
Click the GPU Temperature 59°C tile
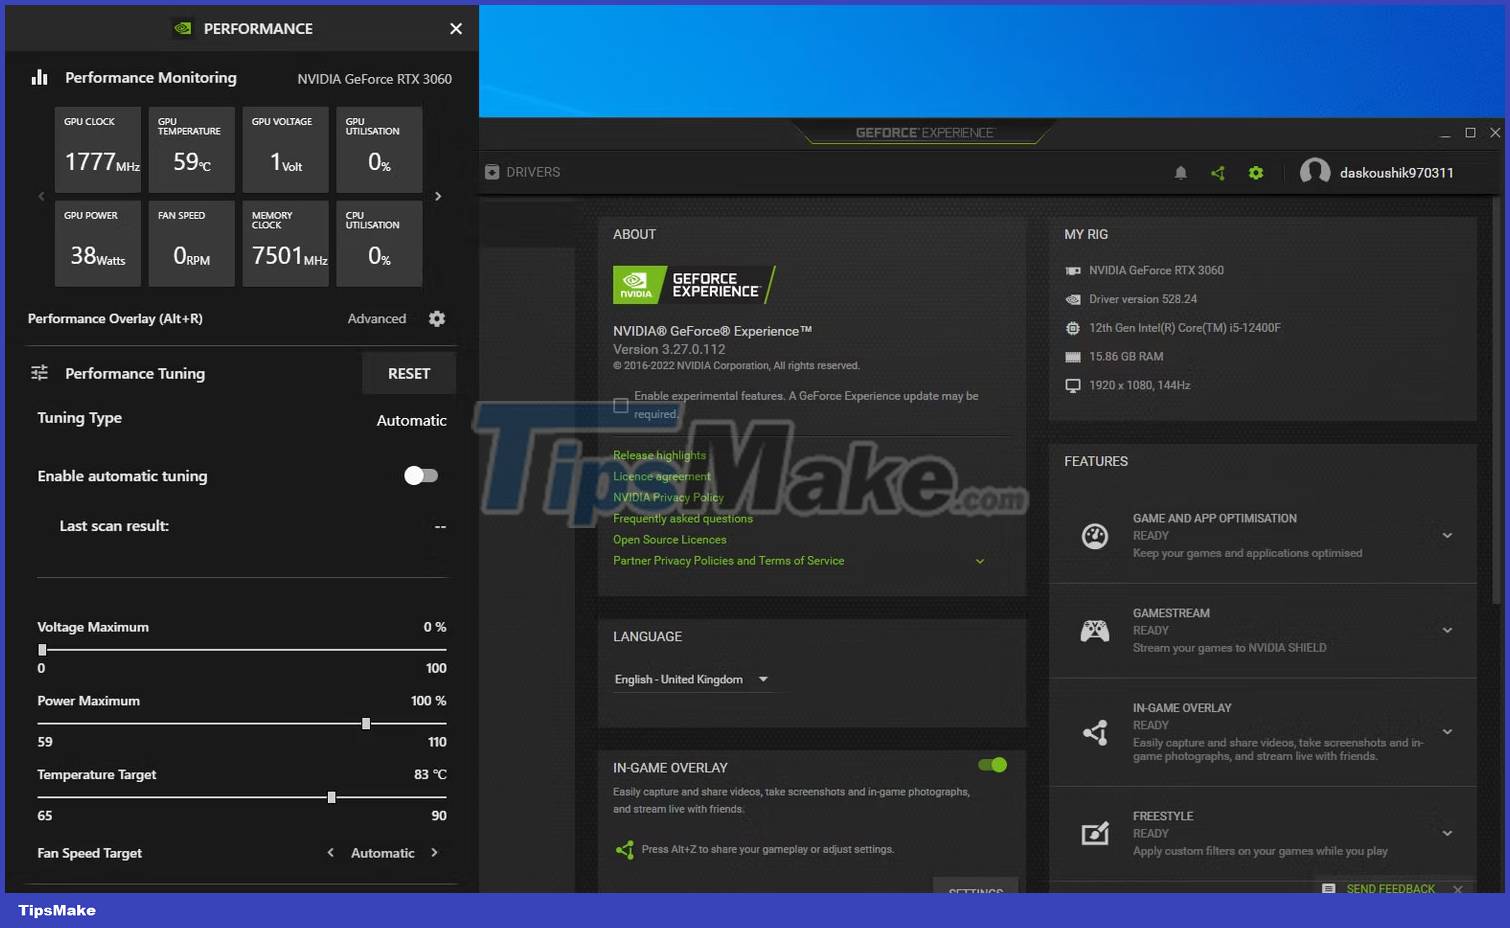pos(192,150)
